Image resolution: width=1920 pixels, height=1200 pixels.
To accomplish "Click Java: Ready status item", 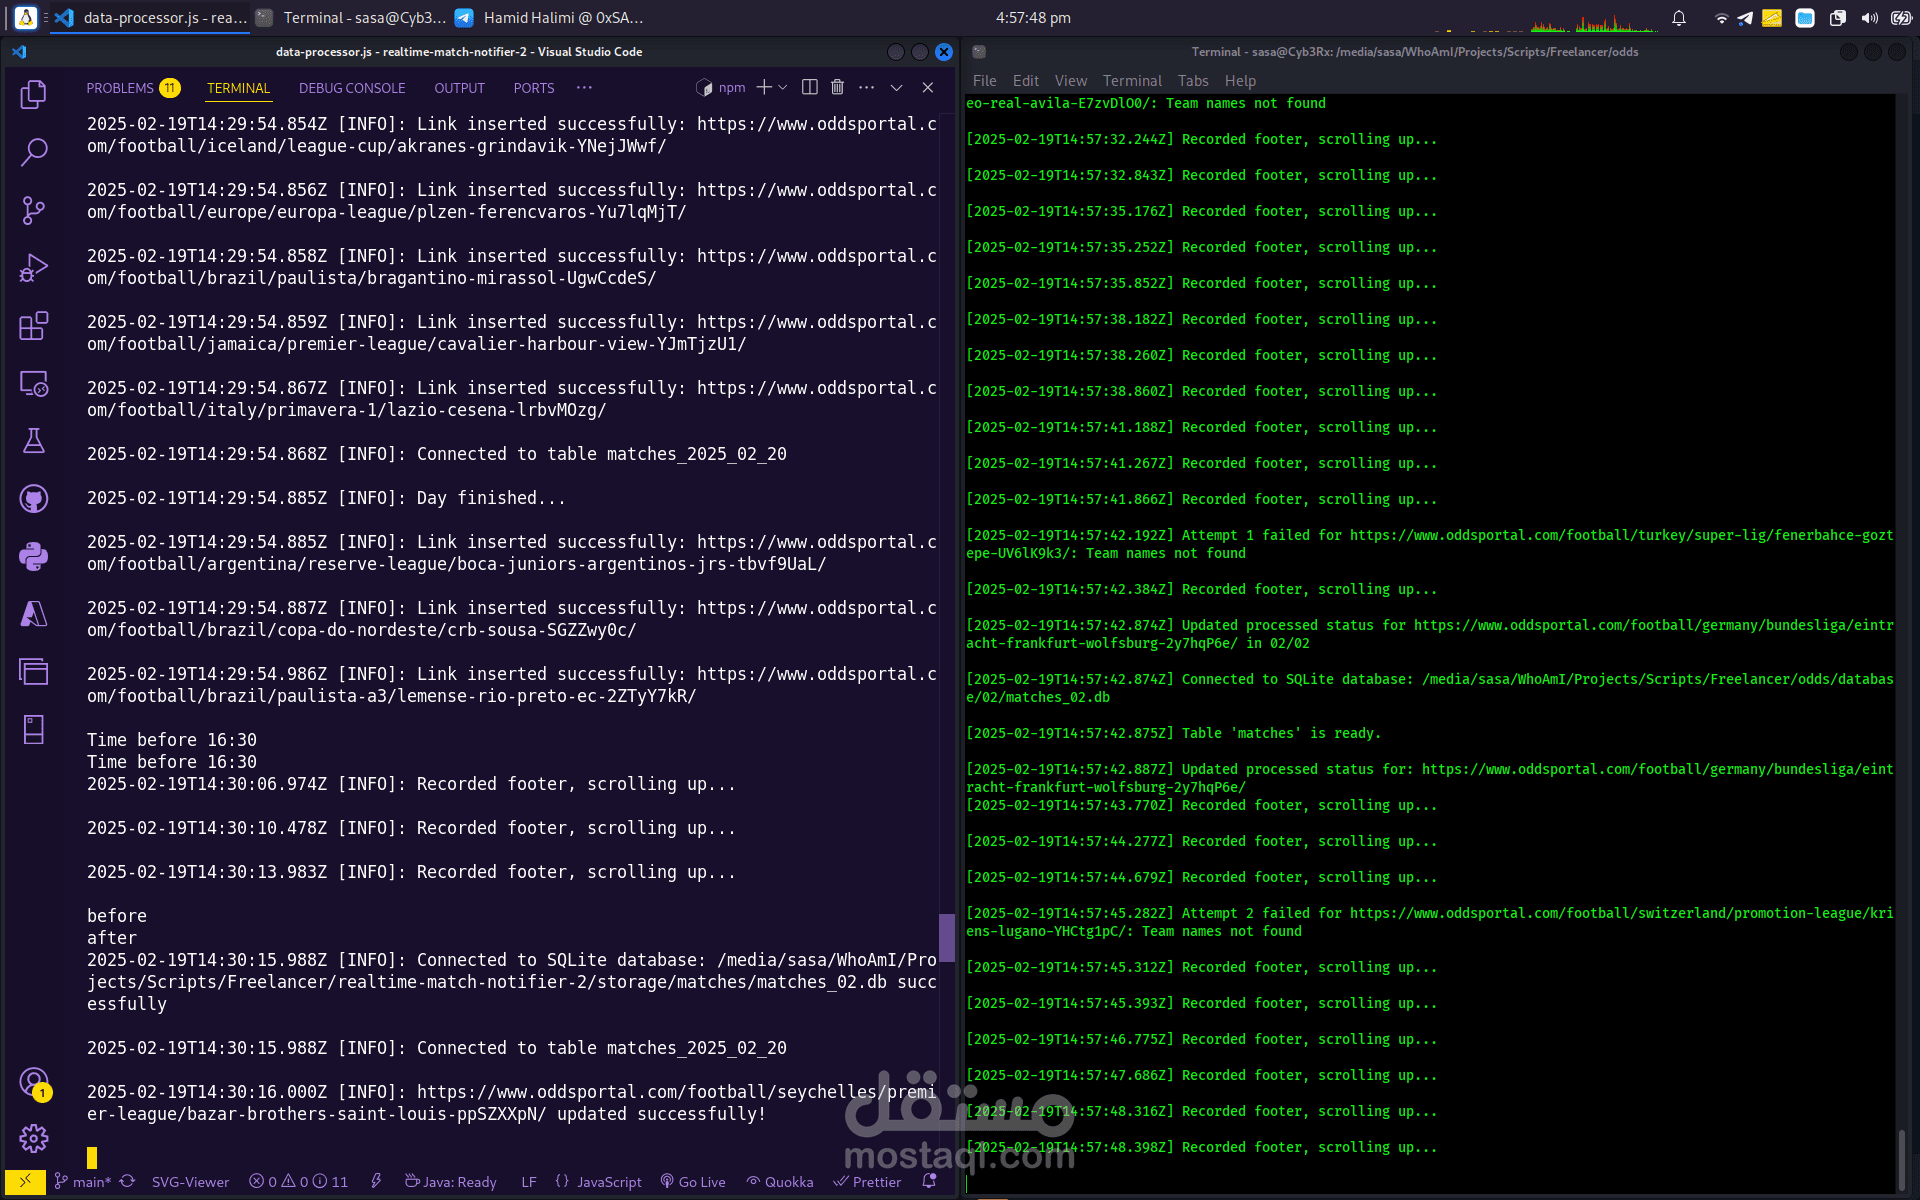I will point(450,1182).
